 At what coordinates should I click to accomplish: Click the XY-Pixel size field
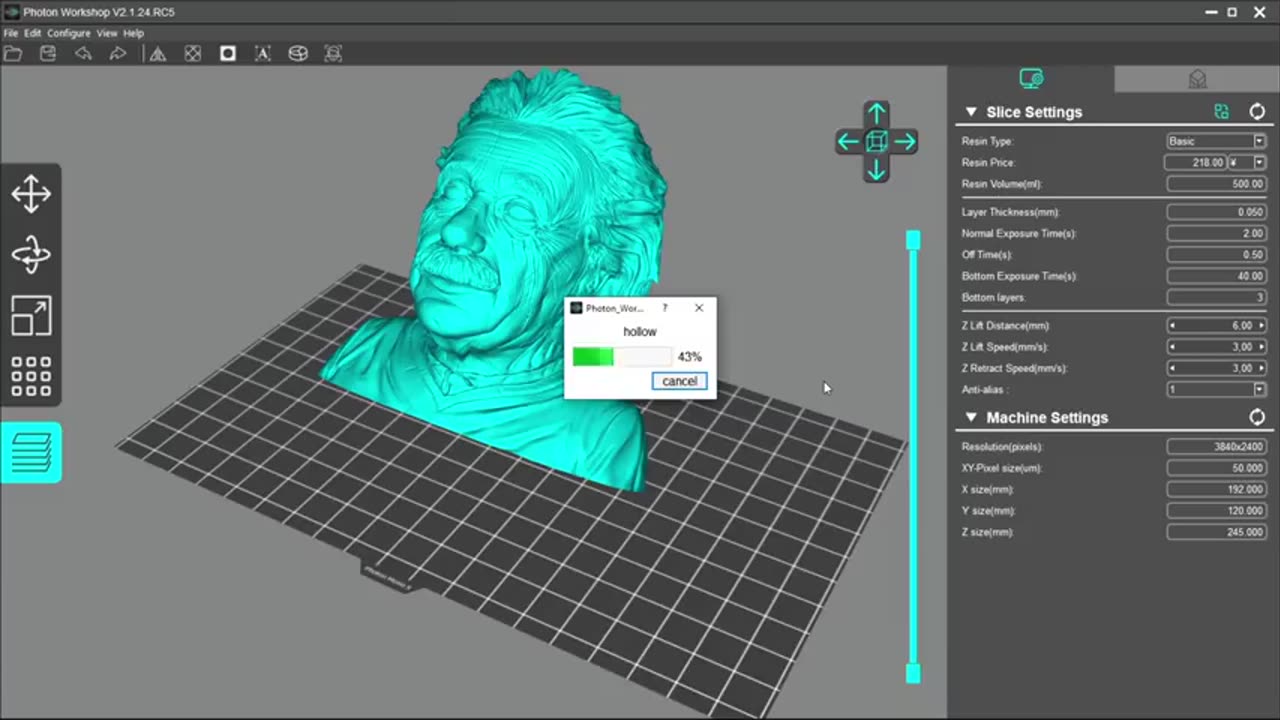pyautogui.click(x=1216, y=468)
